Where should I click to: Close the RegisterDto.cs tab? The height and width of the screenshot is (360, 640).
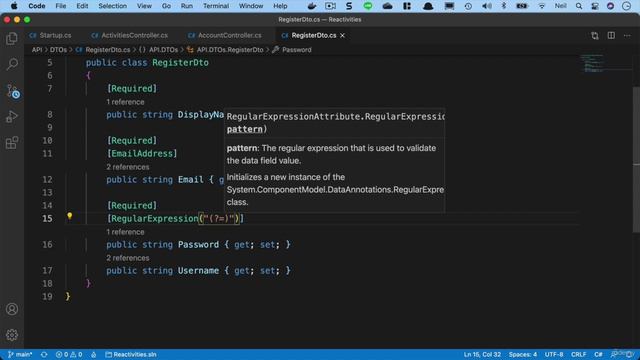(x=342, y=36)
